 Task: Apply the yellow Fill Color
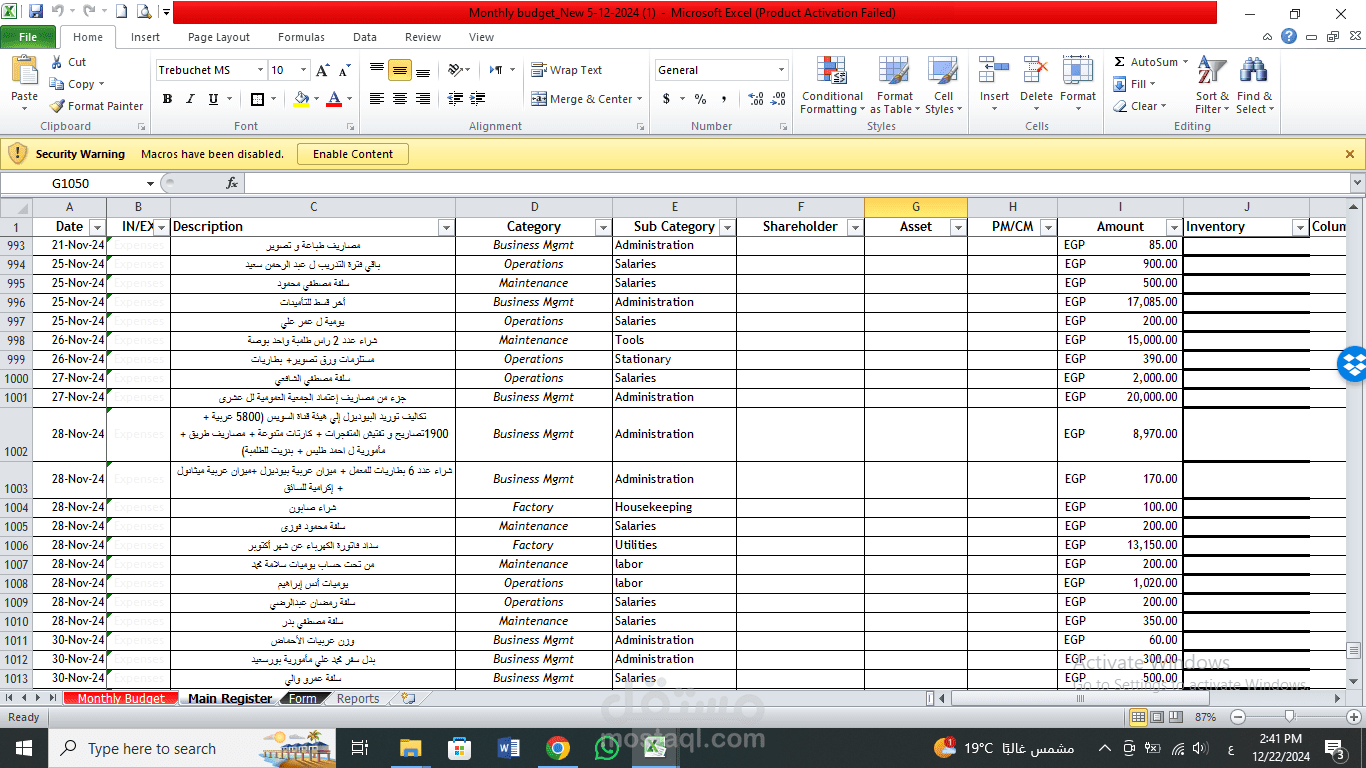[302, 99]
